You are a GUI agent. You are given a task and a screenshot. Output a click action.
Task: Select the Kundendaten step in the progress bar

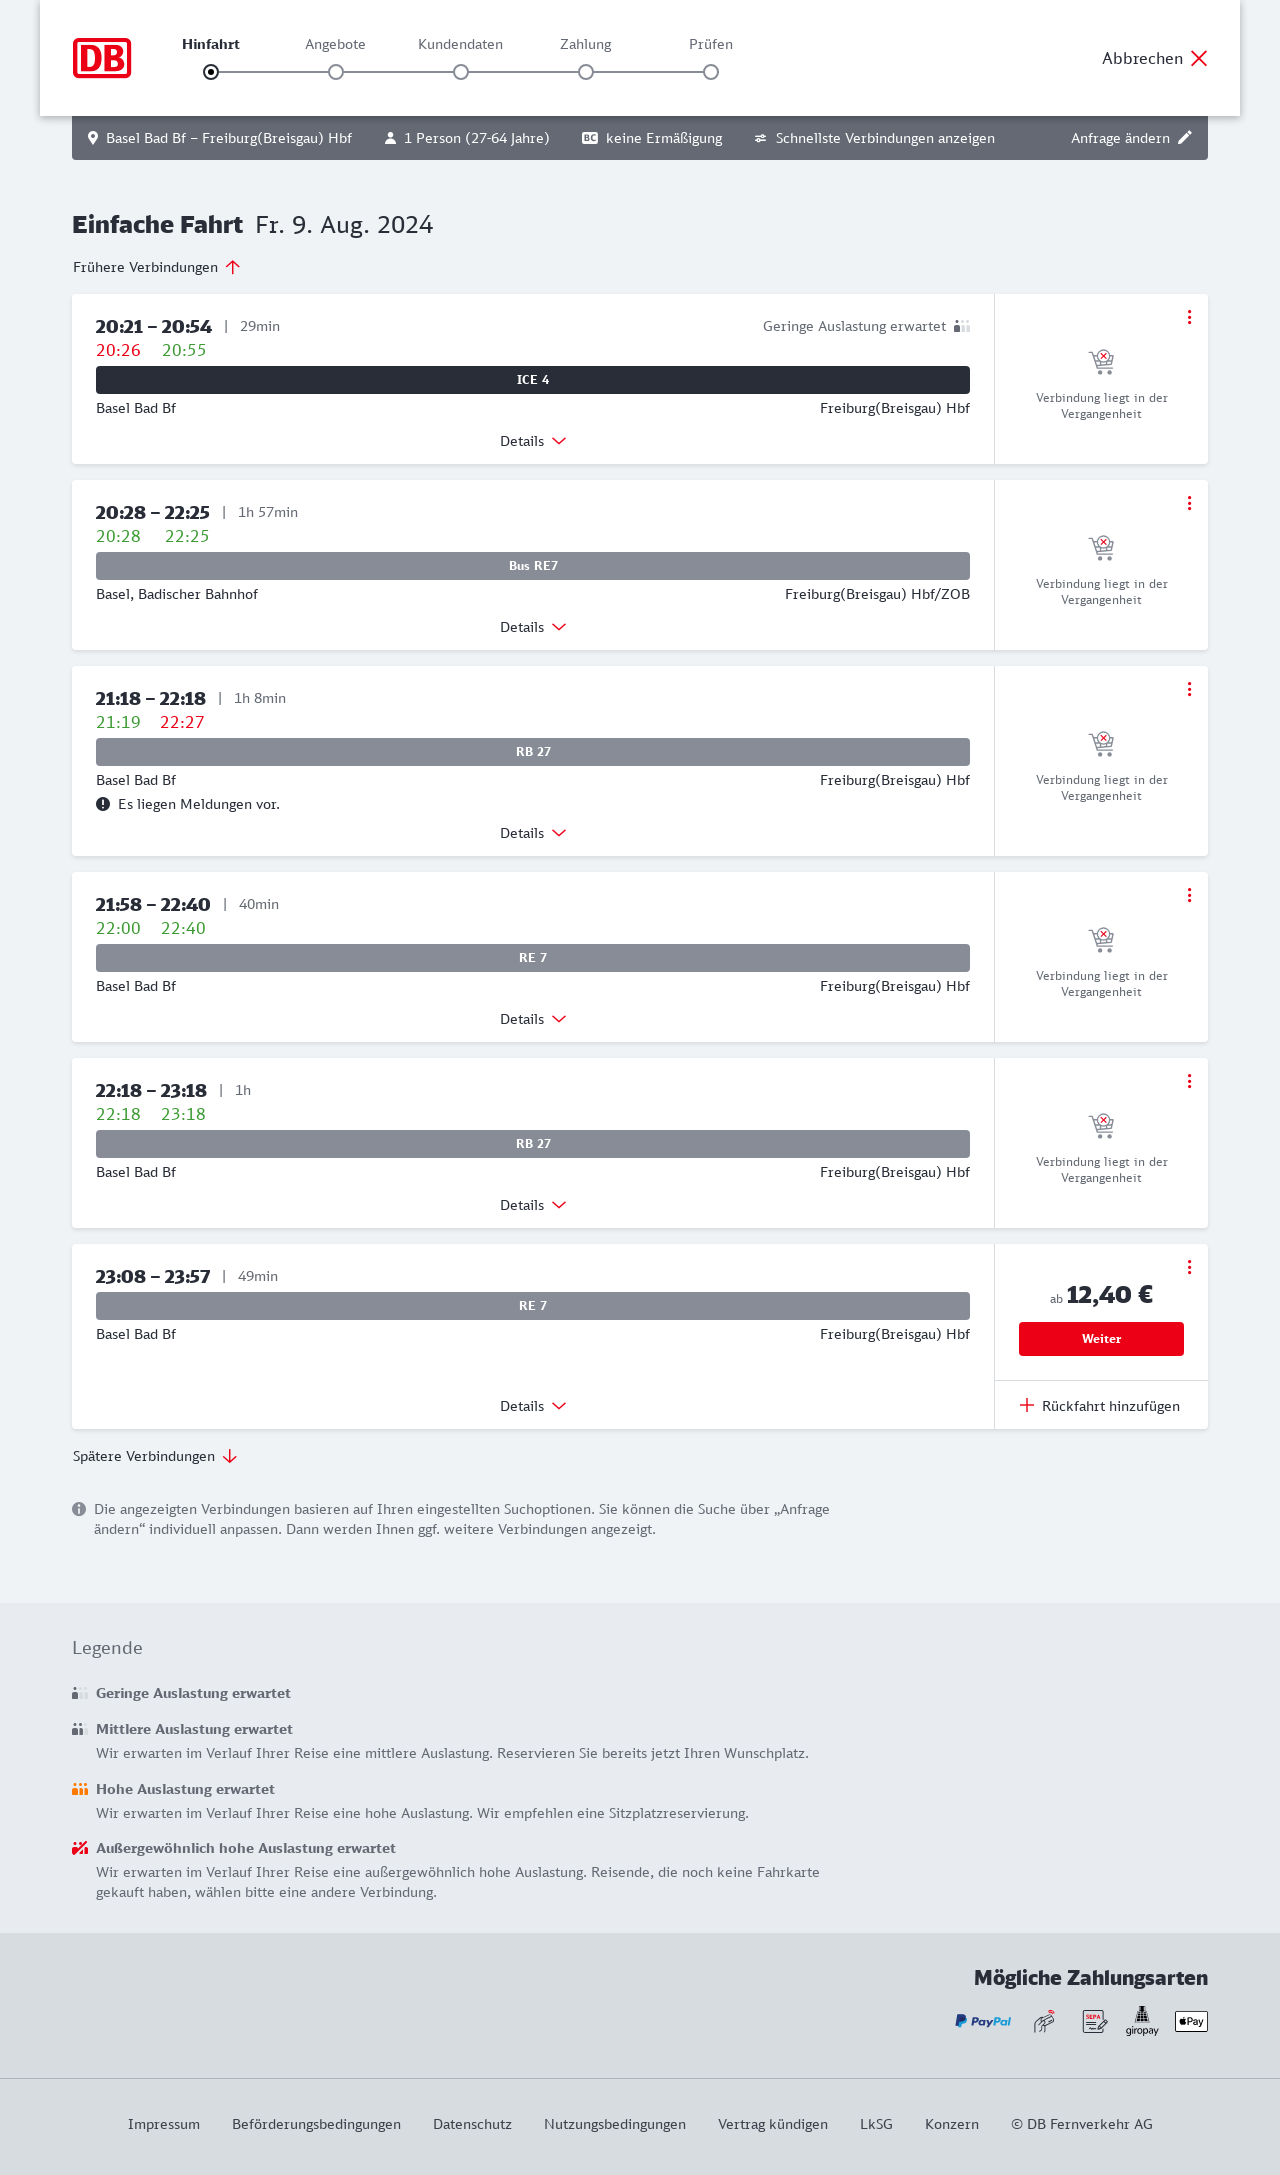461,71
